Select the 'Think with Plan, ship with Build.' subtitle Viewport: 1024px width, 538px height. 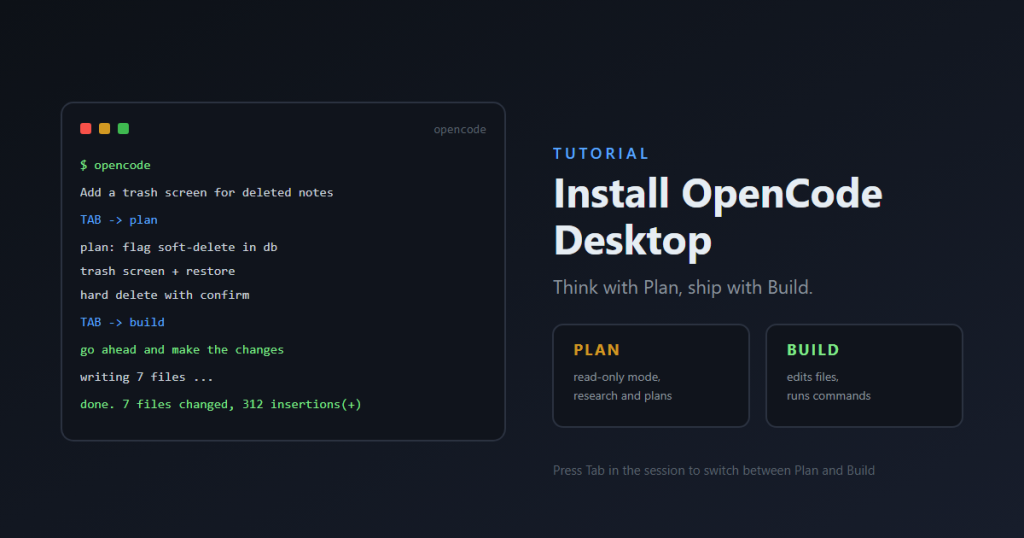(x=683, y=287)
